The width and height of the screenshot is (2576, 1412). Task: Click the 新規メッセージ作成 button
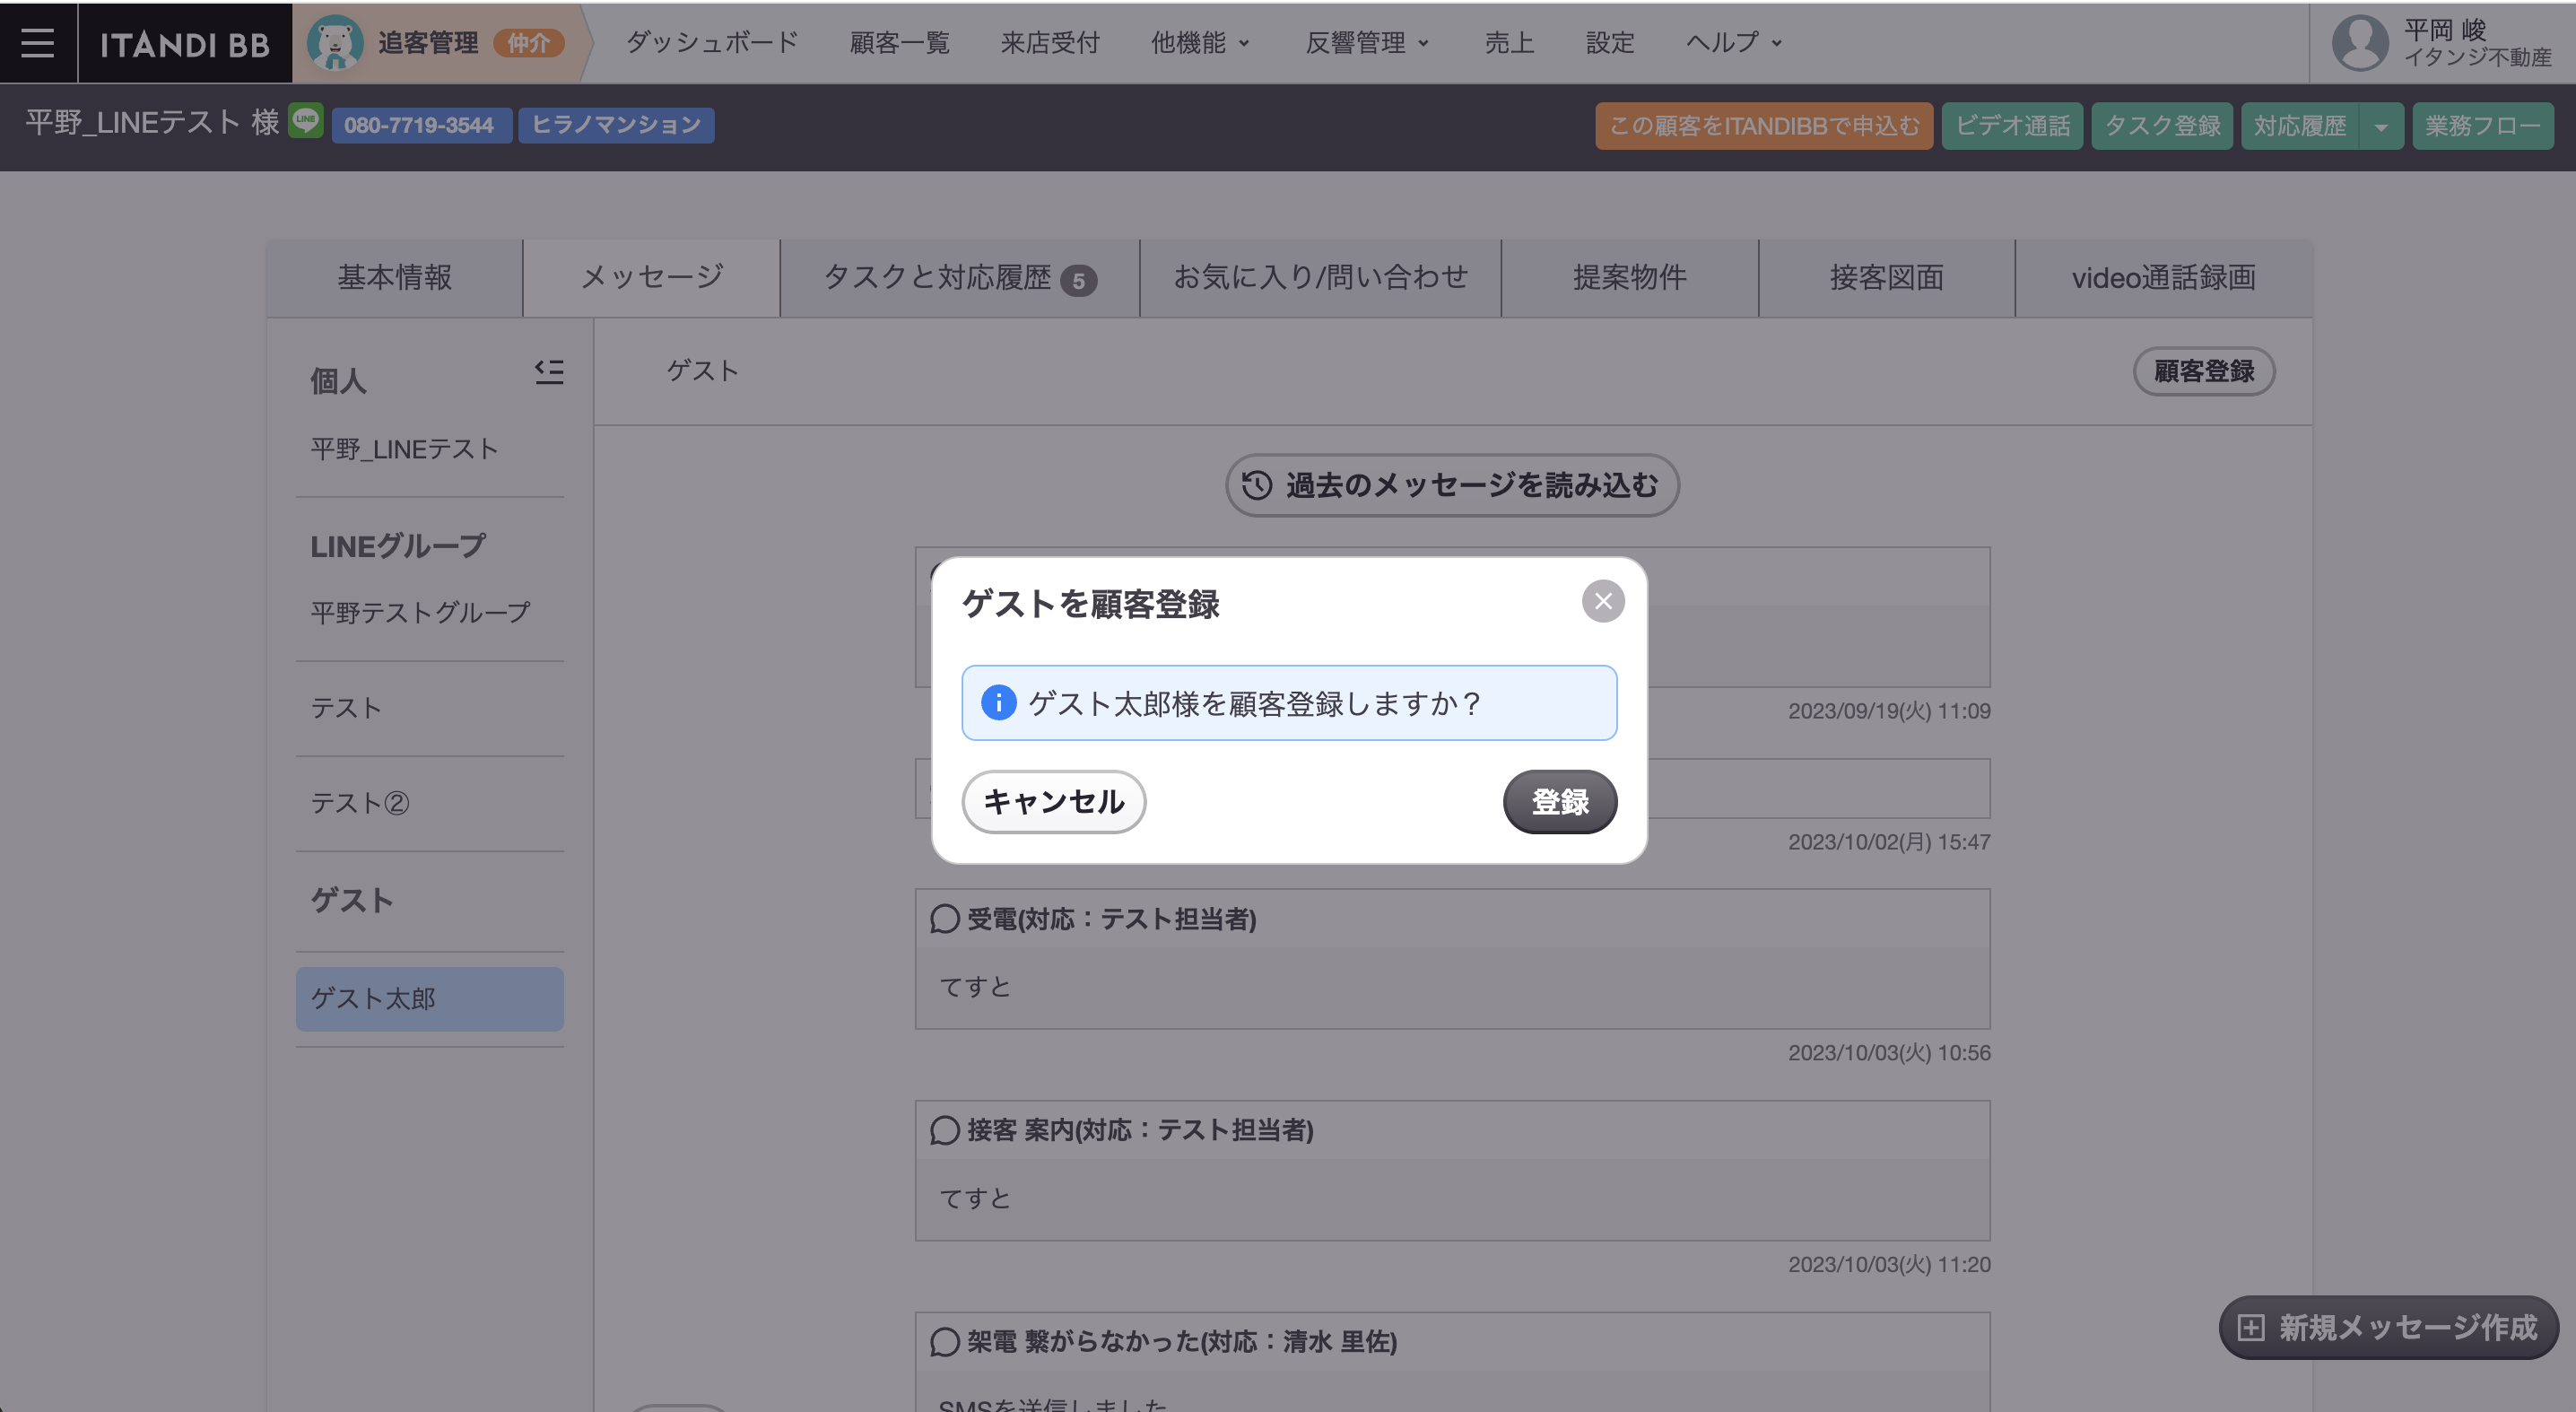coord(2389,1328)
